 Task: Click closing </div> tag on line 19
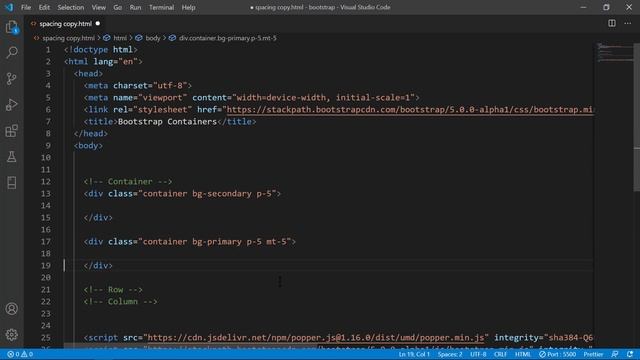(98, 266)
